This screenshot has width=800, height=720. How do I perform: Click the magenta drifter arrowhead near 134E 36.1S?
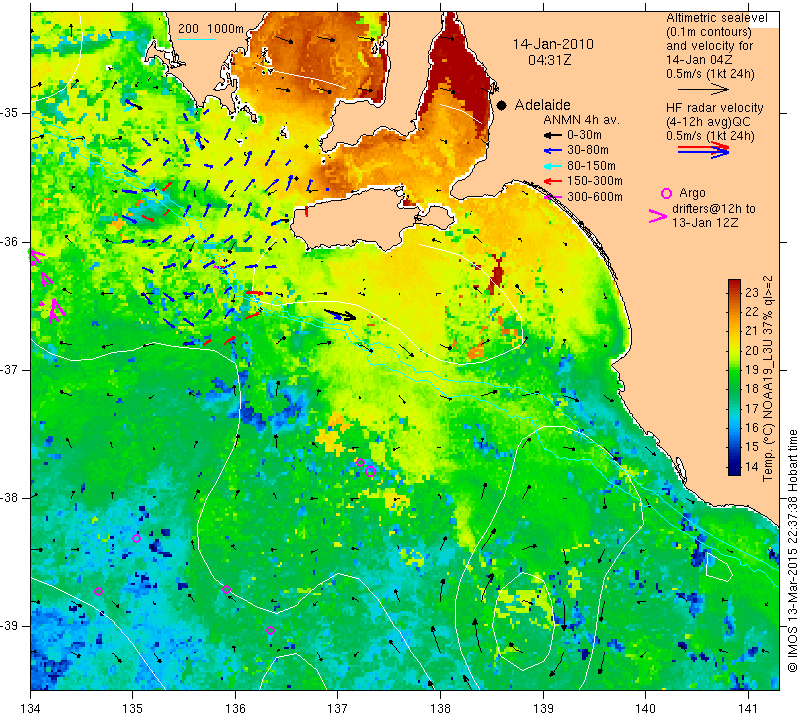coord(37,256)
